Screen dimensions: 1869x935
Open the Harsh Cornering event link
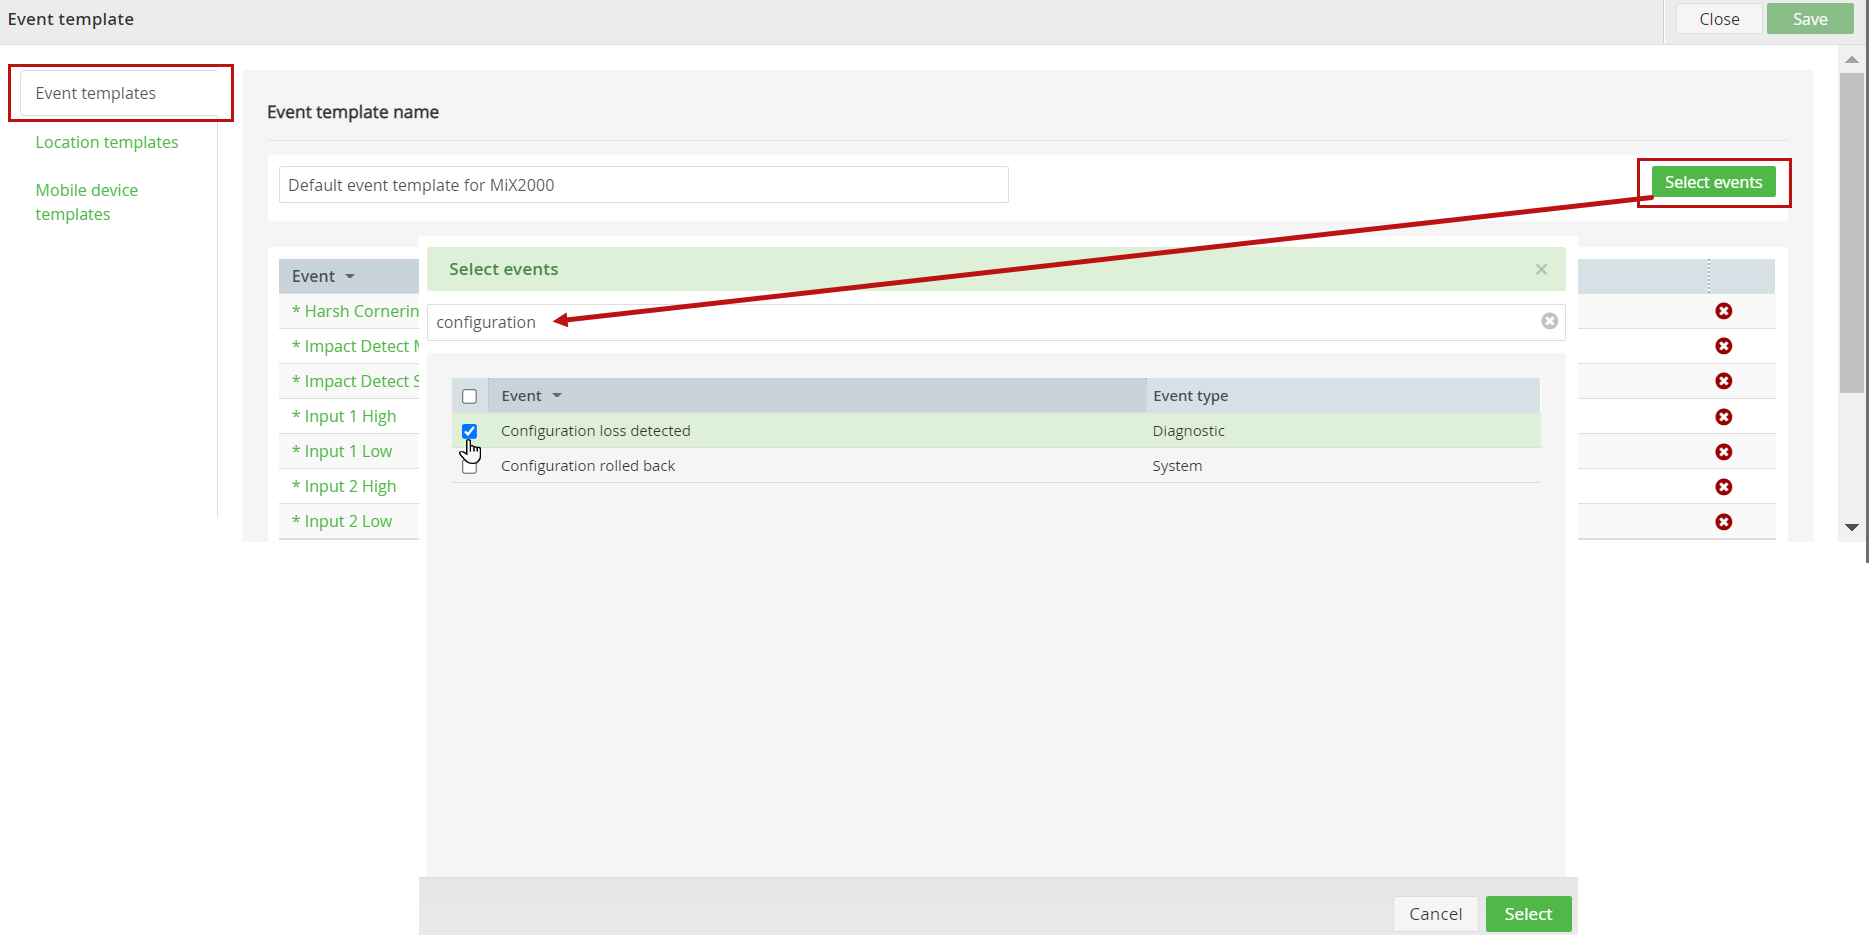pyautogui.click(x=355, y=311)
